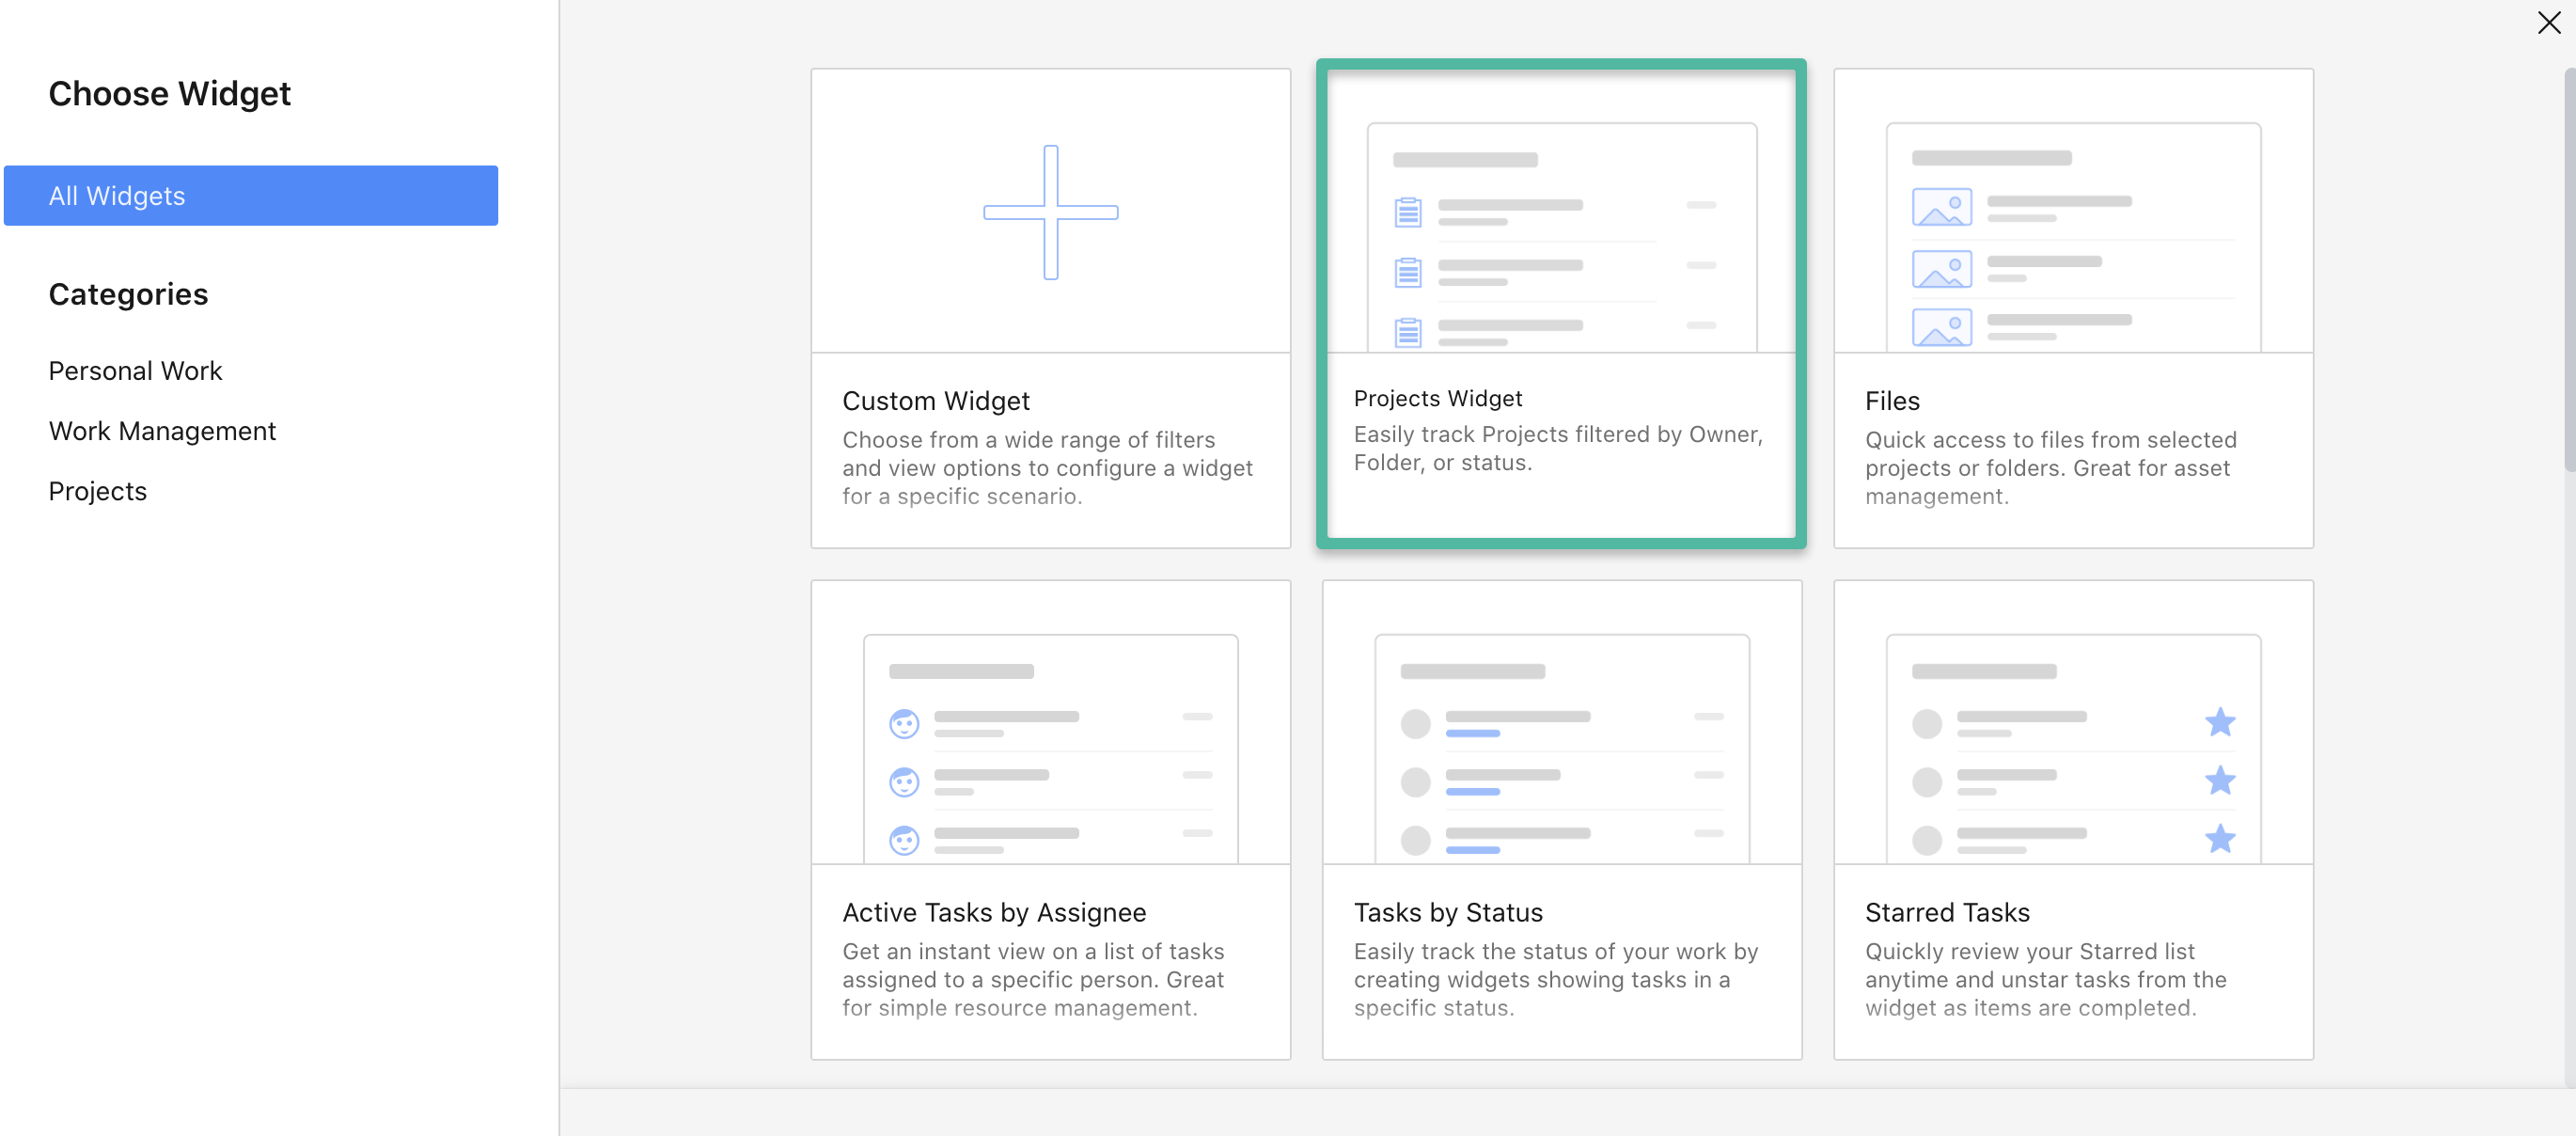Filter by the Projects category
Viewport: 2576px width, 1136px height.
(97, 491)
